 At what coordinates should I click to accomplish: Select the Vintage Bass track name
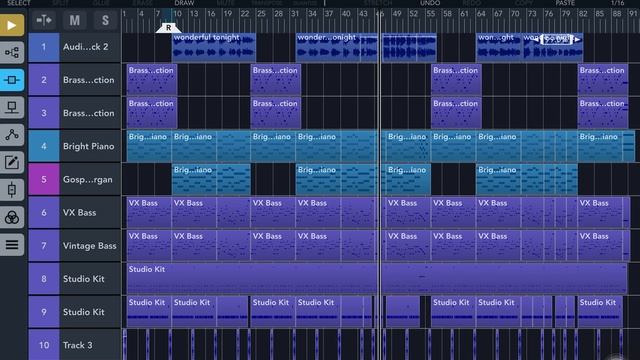(x=89, y=246)
